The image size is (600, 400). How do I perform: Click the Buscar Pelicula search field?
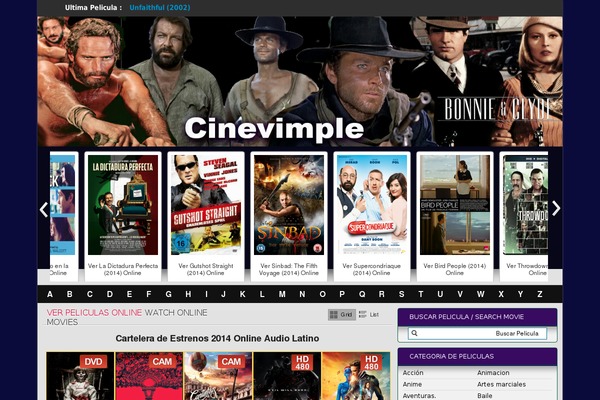click(477, 333)
